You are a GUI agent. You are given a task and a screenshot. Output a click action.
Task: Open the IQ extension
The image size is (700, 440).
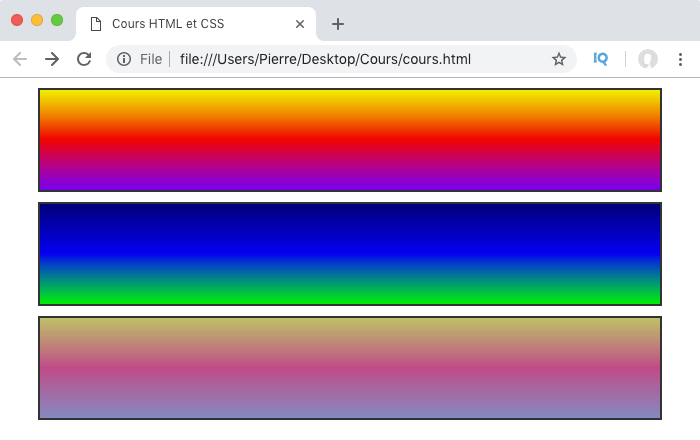[x=600, y=58]
